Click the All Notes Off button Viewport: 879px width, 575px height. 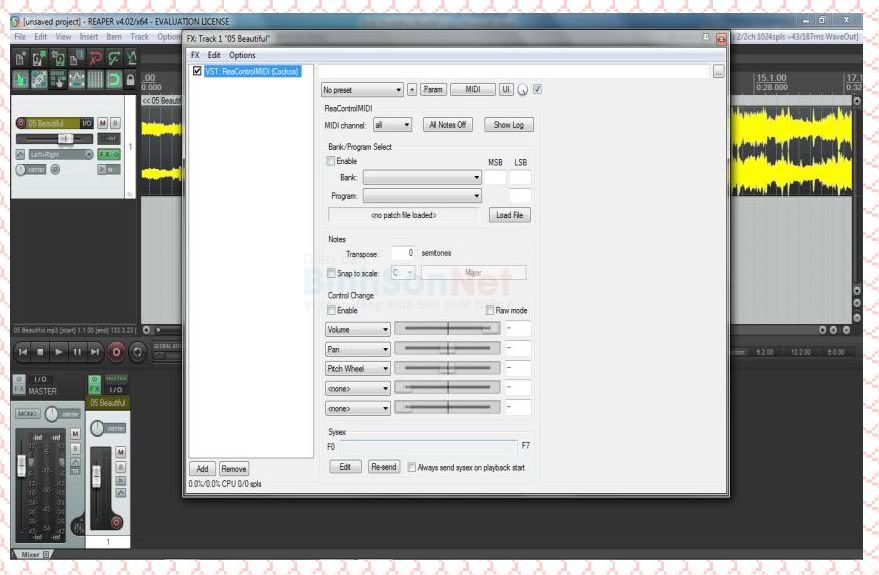coord(449,125)
